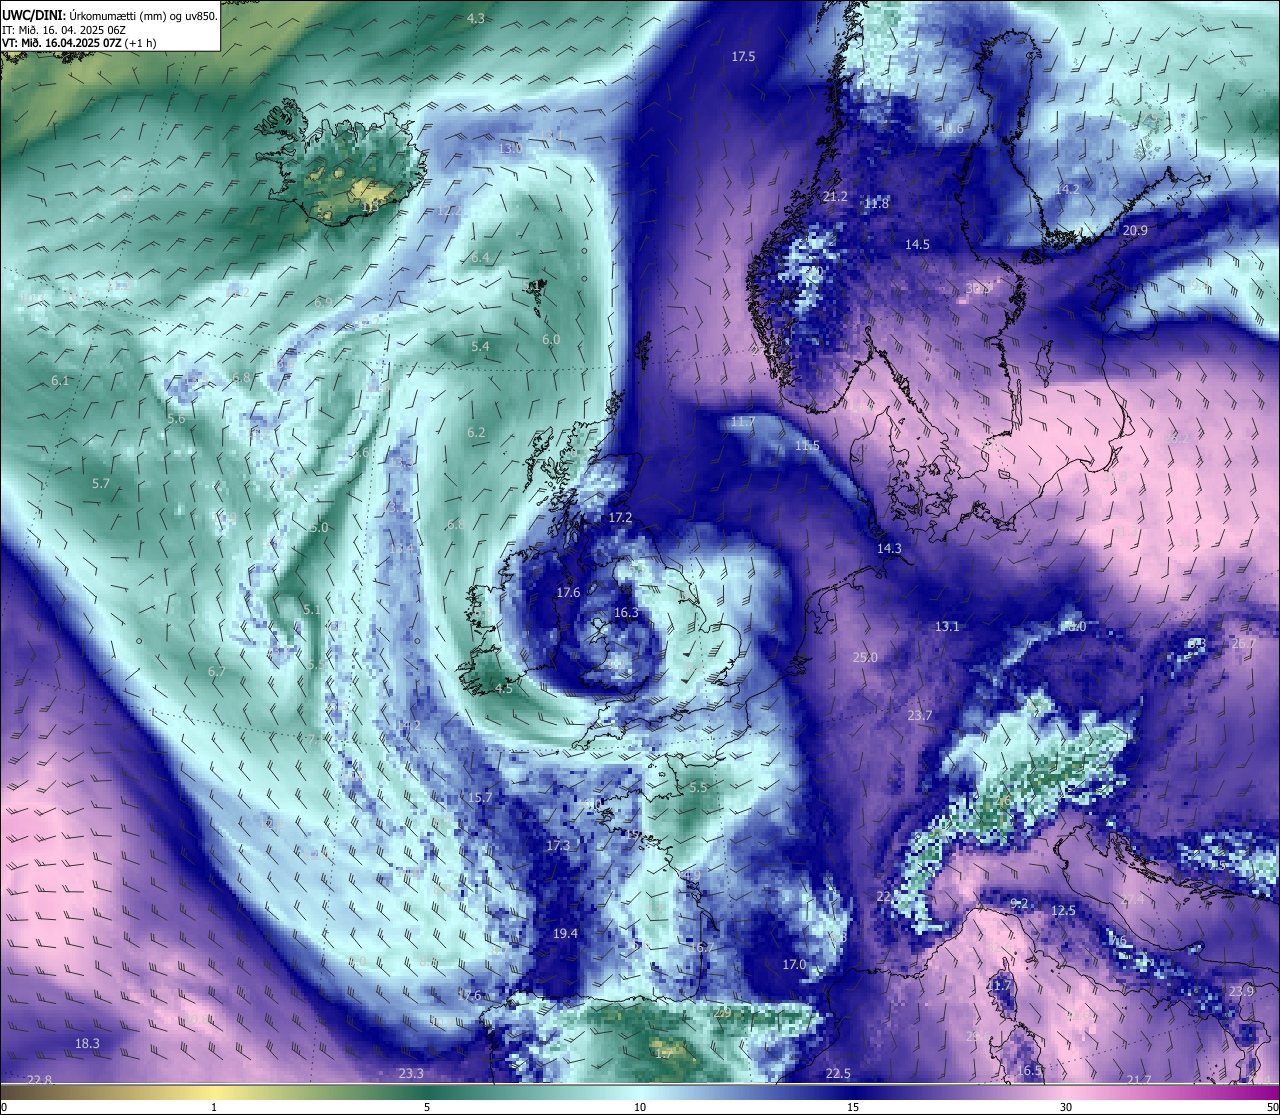Click the 6.2 value label
1280x1115 pixels.
click(476, 433)
